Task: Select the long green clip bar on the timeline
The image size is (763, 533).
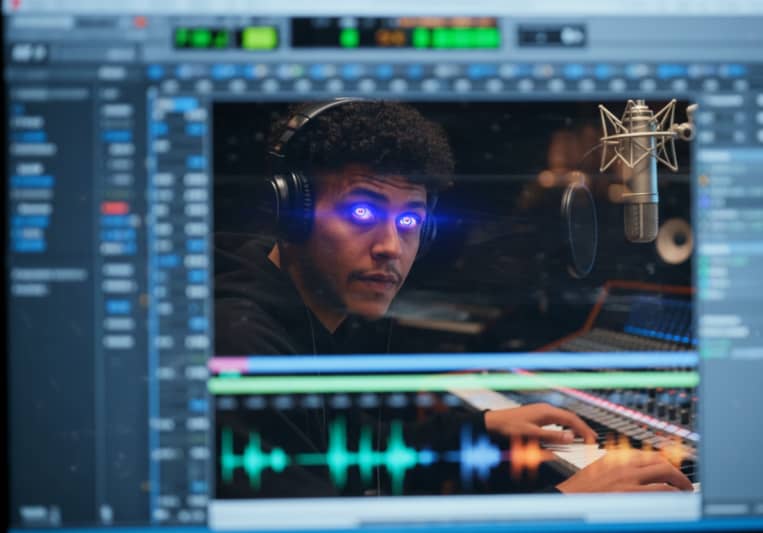Action: click(x=454, y=382)
